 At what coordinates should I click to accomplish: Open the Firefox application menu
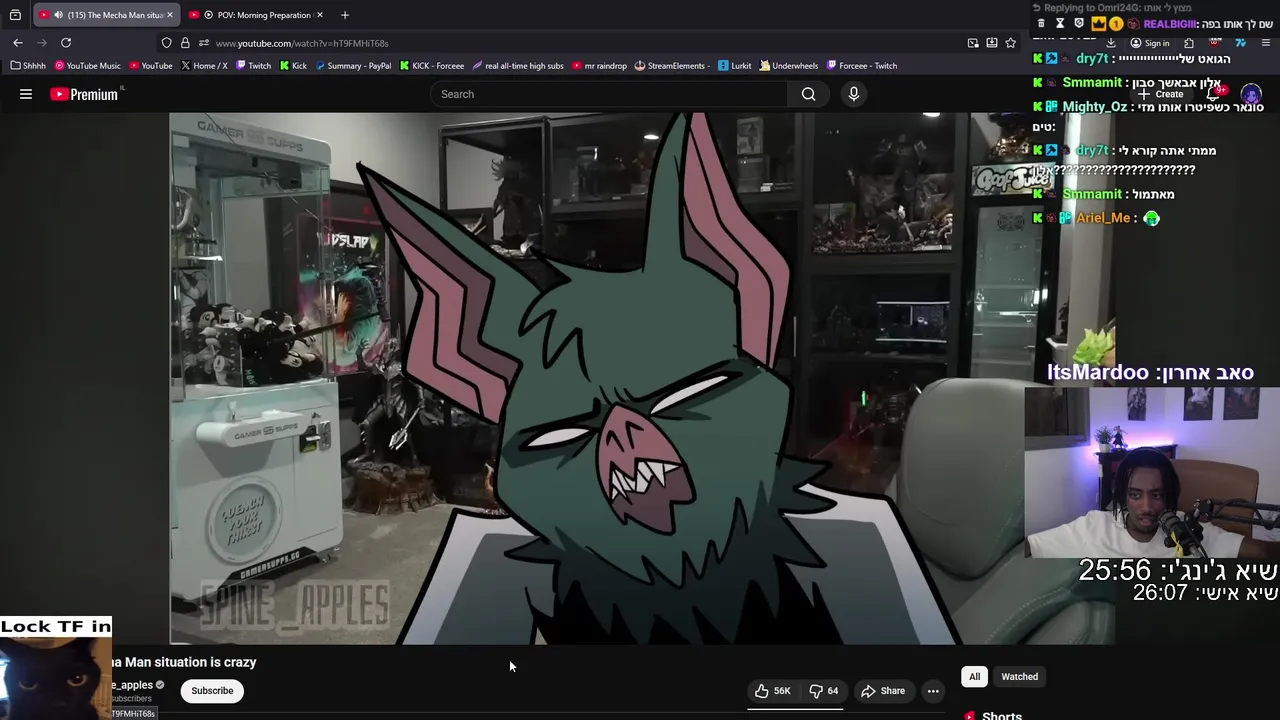pyautogui.click(x=1266, y=43)
